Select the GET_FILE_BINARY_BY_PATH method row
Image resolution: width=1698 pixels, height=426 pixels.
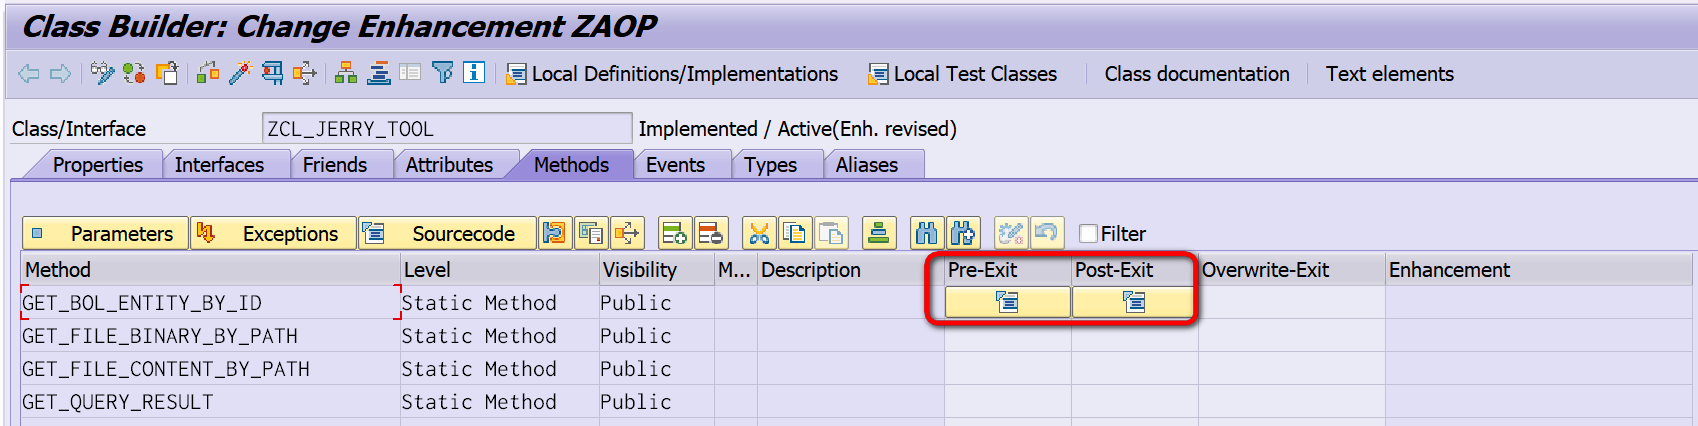pos(210,336)
